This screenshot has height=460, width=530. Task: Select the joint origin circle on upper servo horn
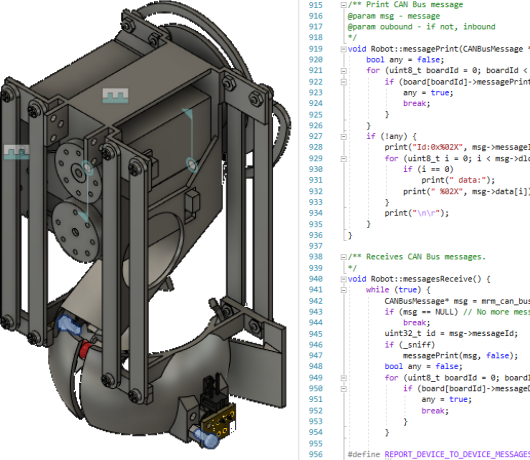coord(87,167)
